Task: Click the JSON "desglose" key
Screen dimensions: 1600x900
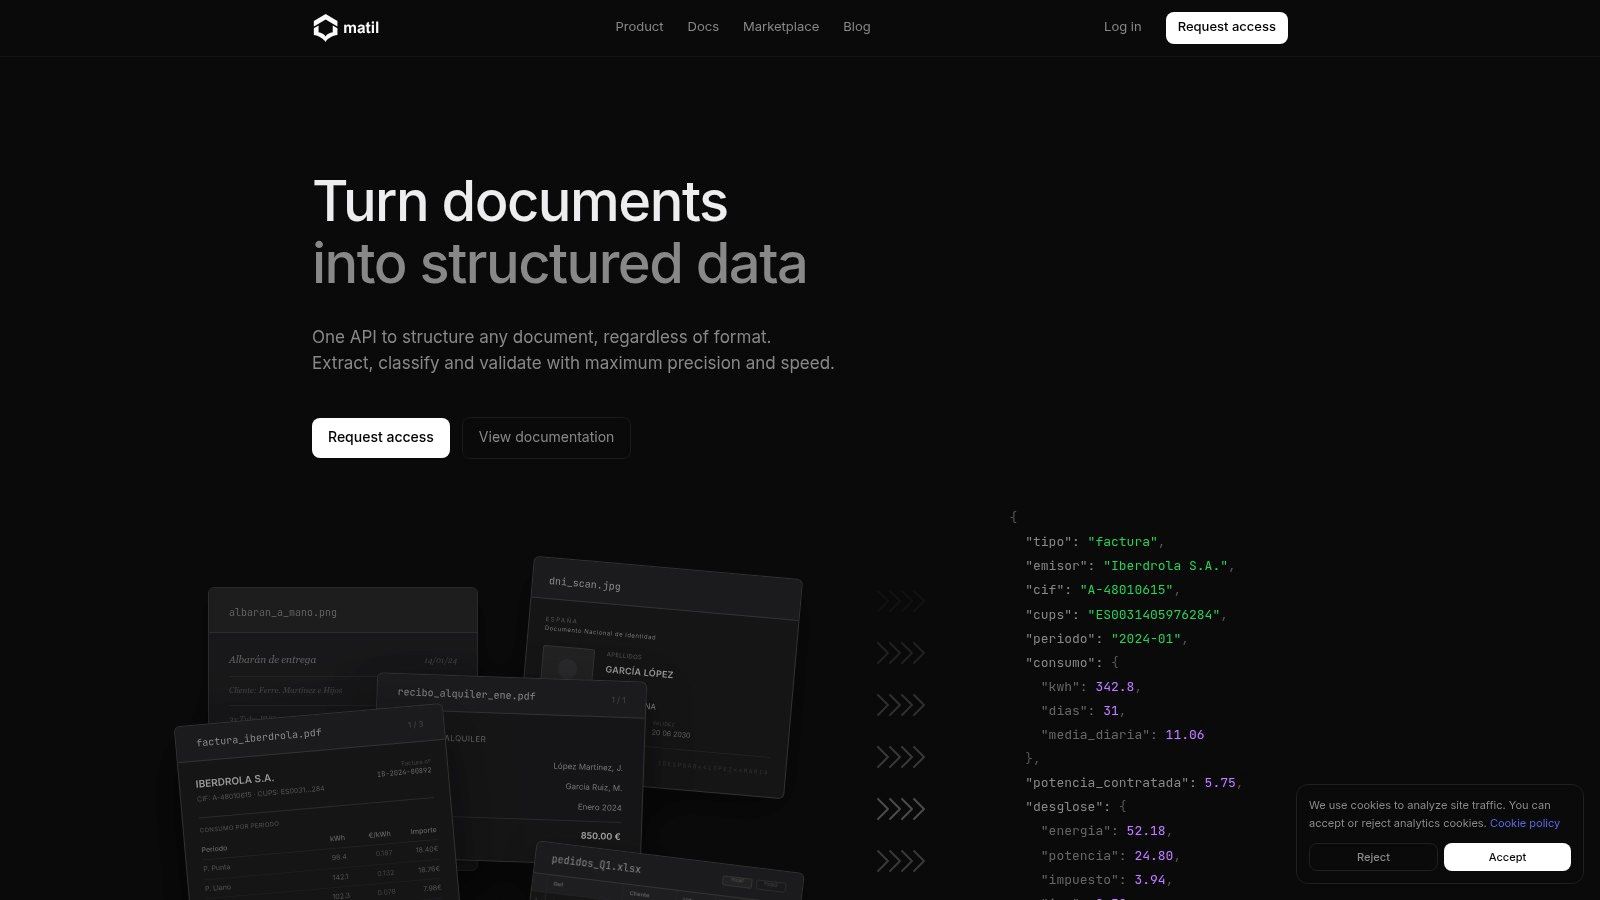Action: coord(1064,807)
